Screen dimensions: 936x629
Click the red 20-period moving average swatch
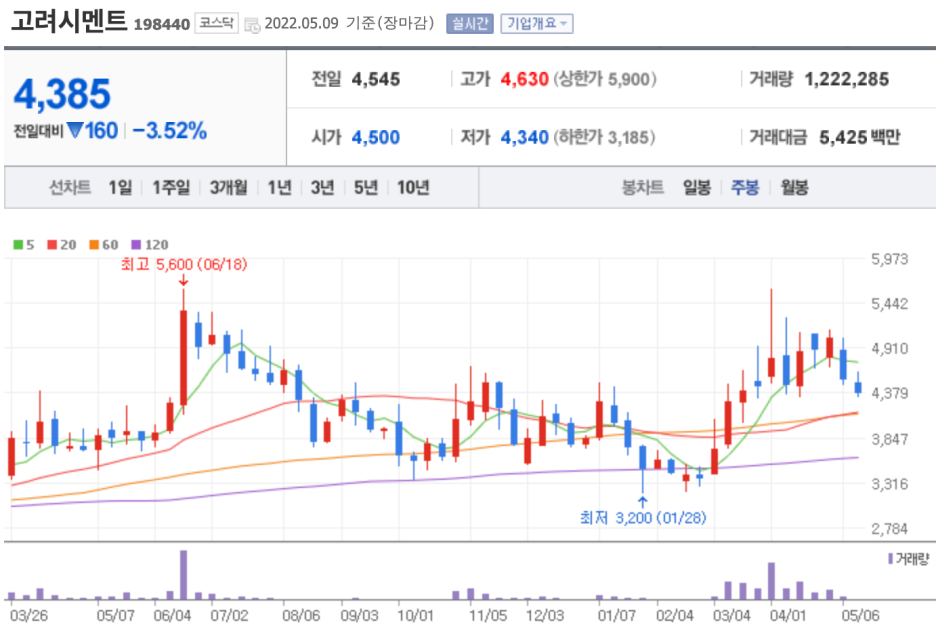(52, 245)
